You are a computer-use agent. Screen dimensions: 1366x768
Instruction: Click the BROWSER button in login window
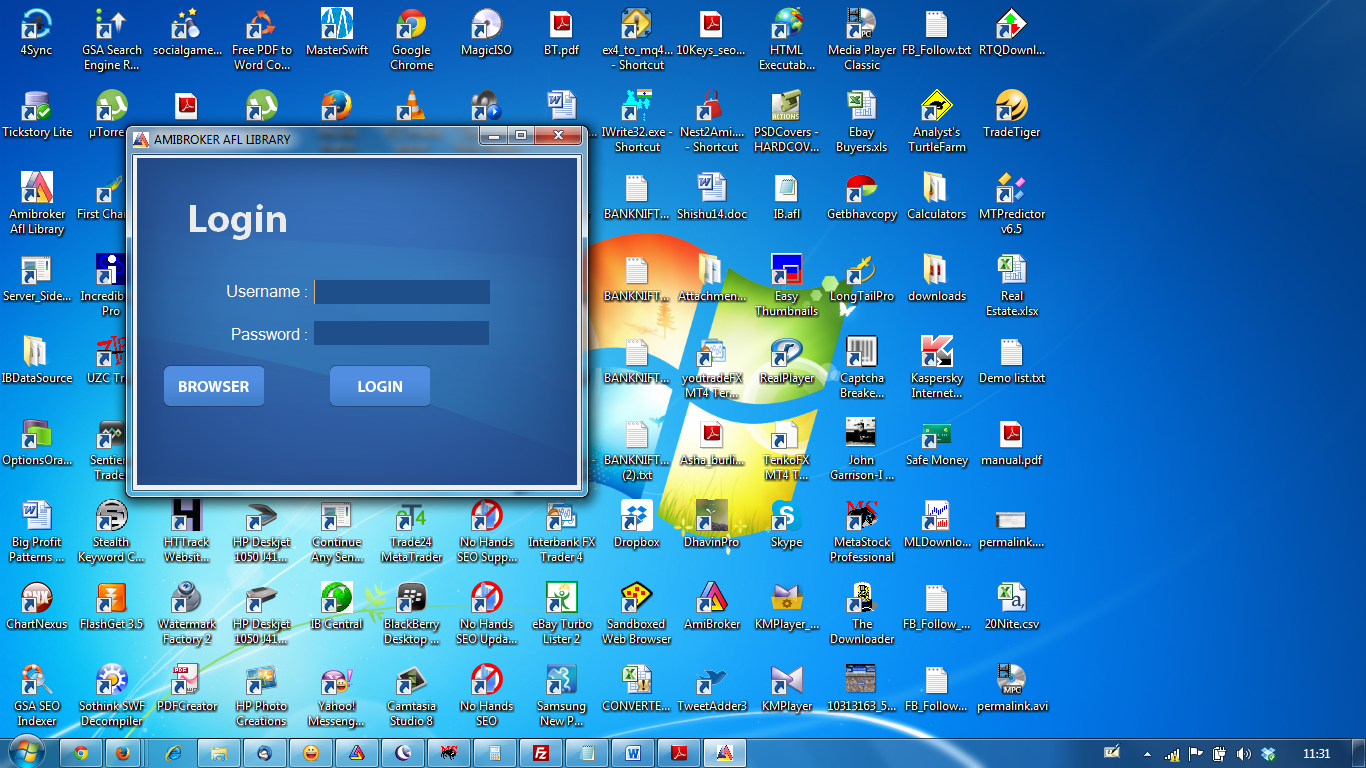tap(214, 386)
